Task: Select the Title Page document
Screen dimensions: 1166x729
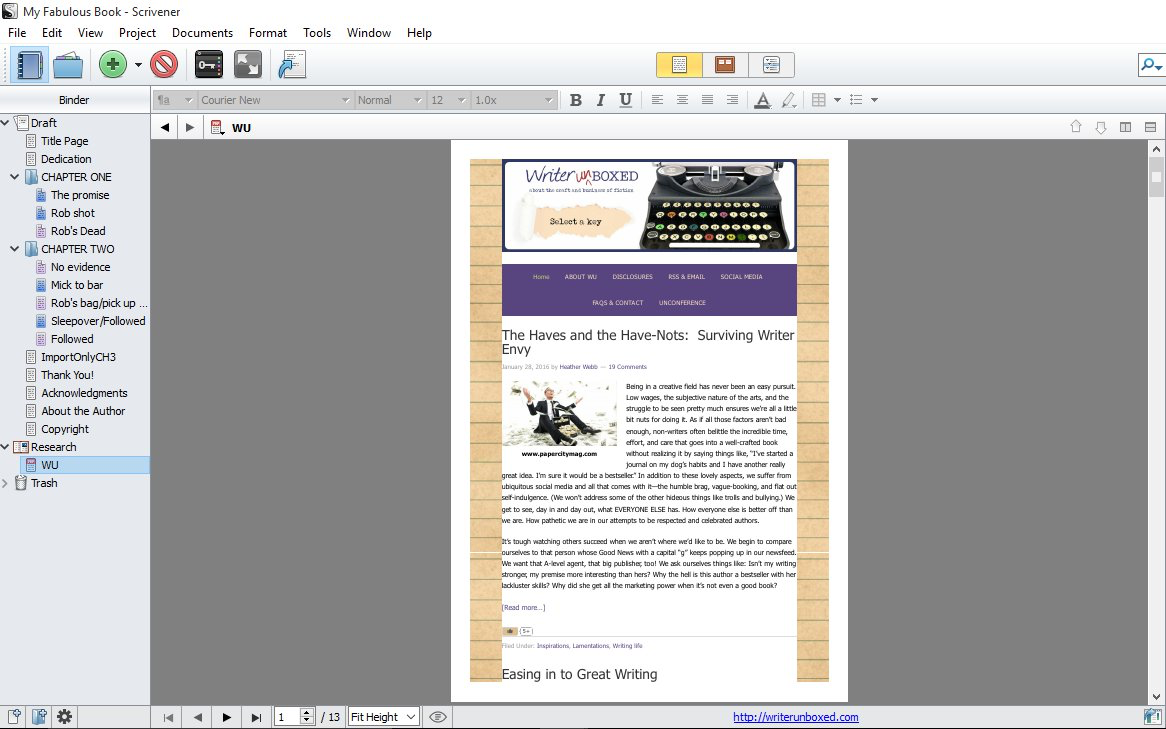Action: point(65,141)
